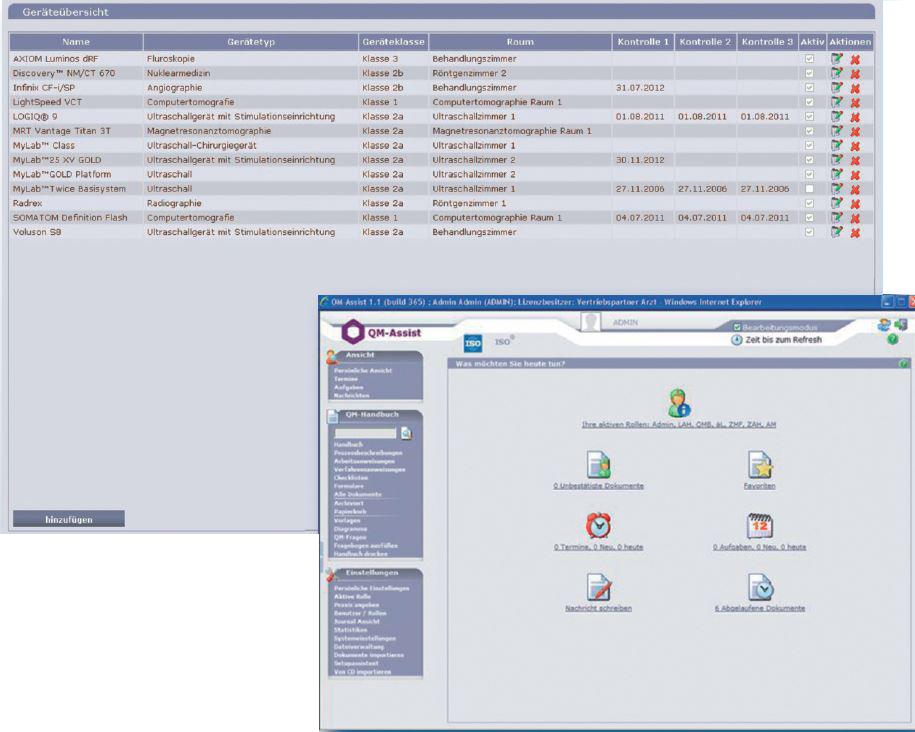Viewport: 915px width, 732px height.
Task: Open Papierkorb in QM-Handbuch menu
Action: [350, 511]
